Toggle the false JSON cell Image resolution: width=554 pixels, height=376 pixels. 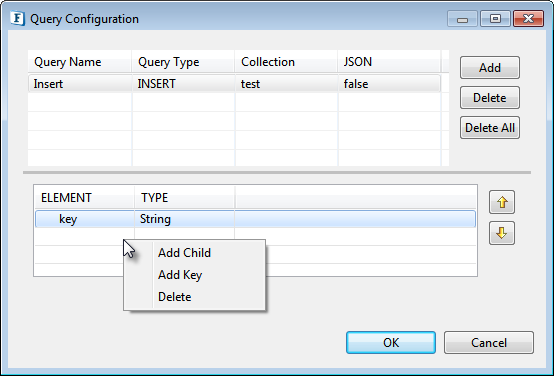coord(389,84)
